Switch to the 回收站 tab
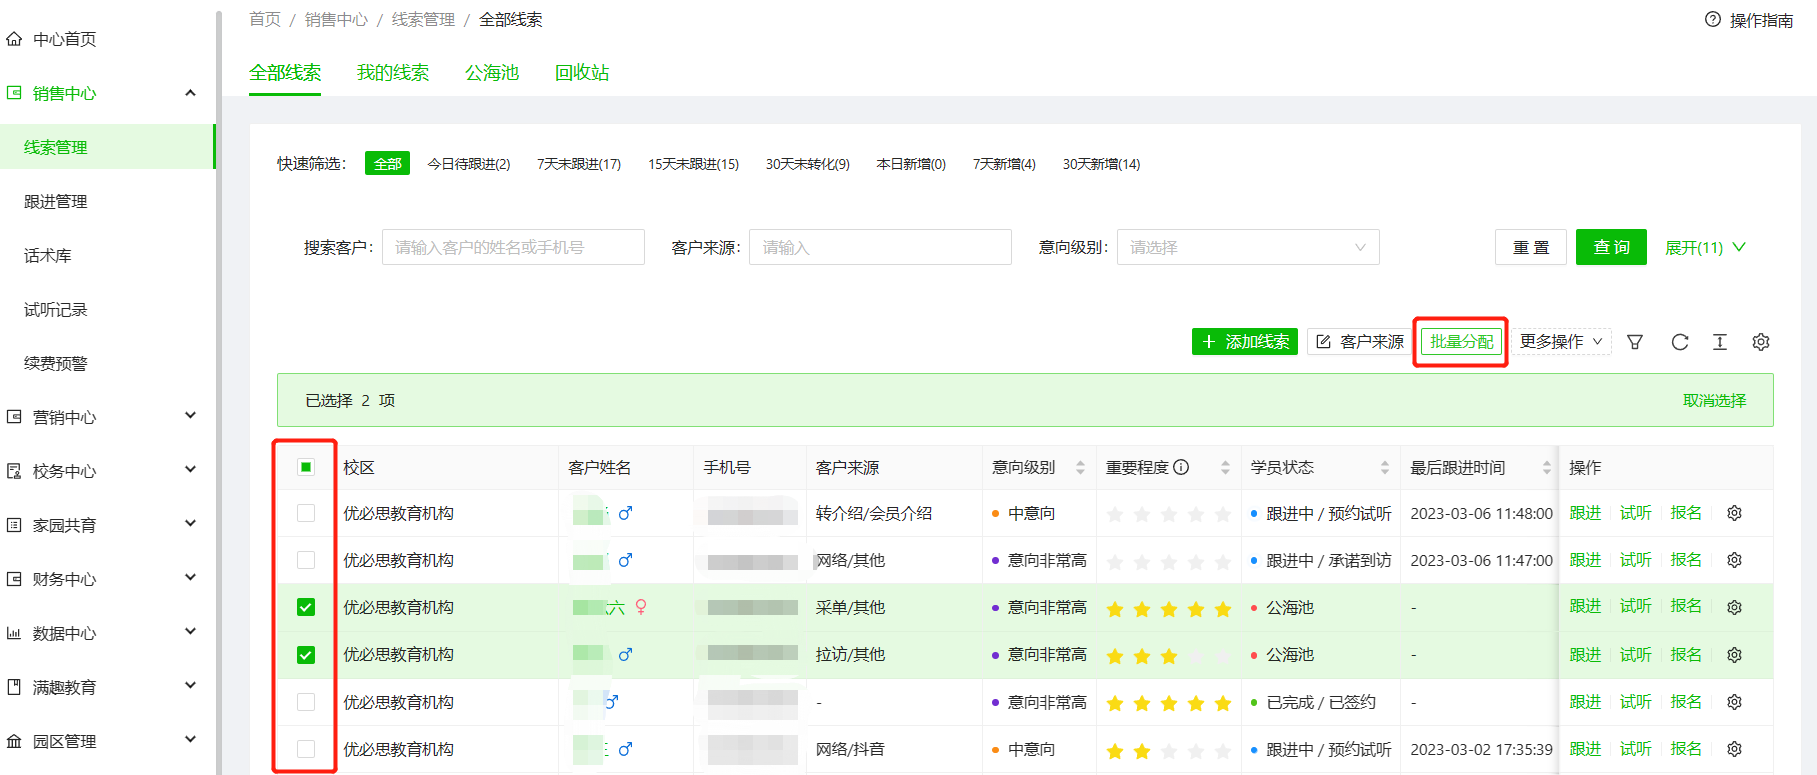 coord(582,73)
